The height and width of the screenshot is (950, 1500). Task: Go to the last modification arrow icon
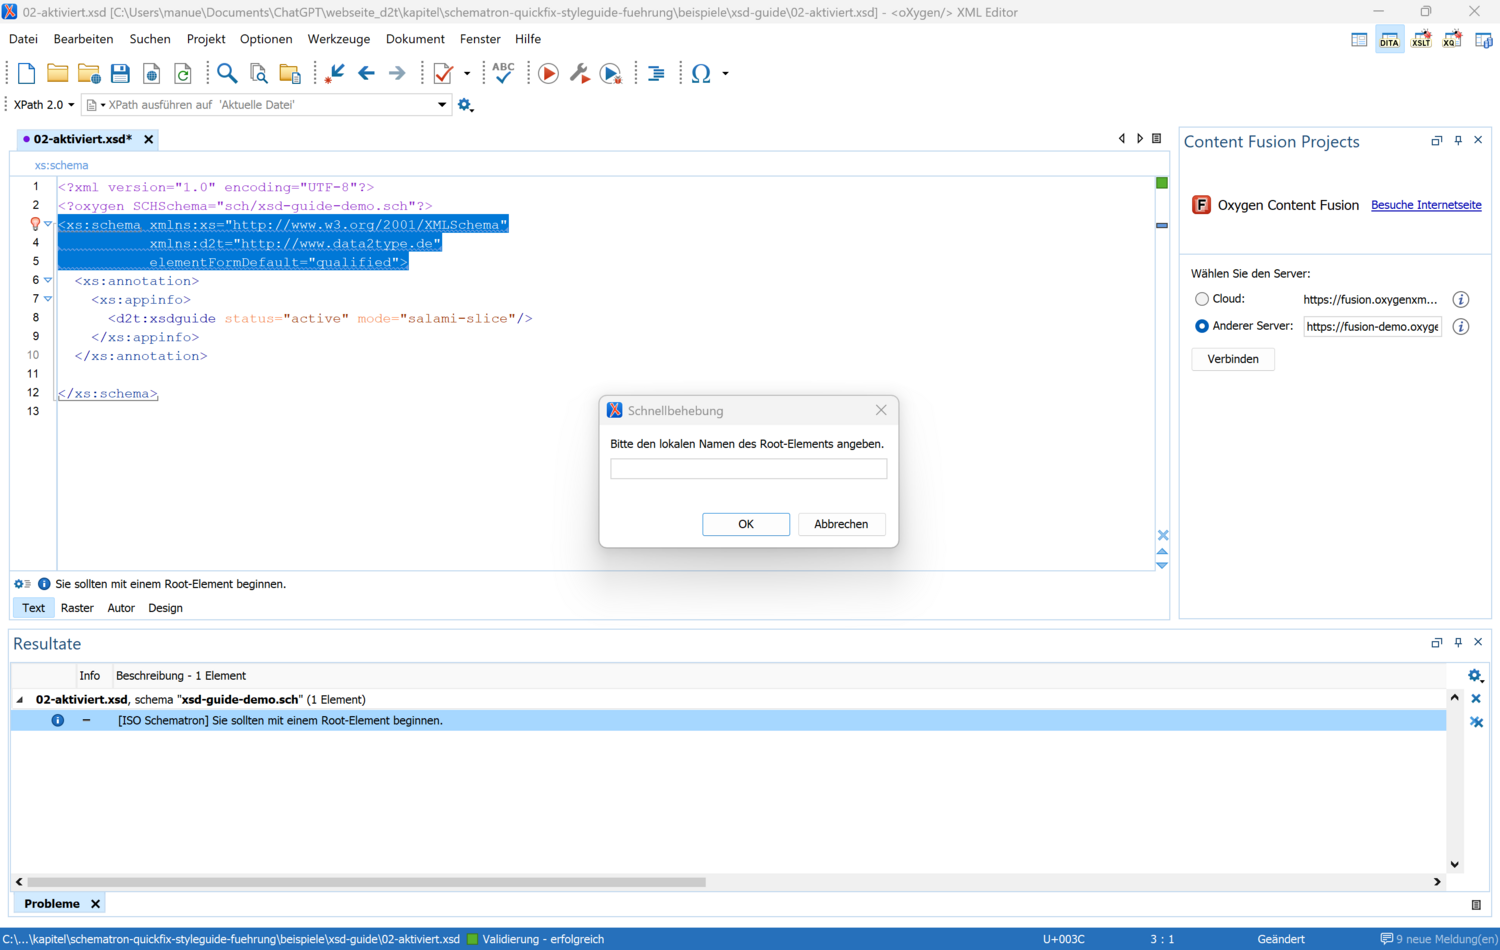click(335, 73)
